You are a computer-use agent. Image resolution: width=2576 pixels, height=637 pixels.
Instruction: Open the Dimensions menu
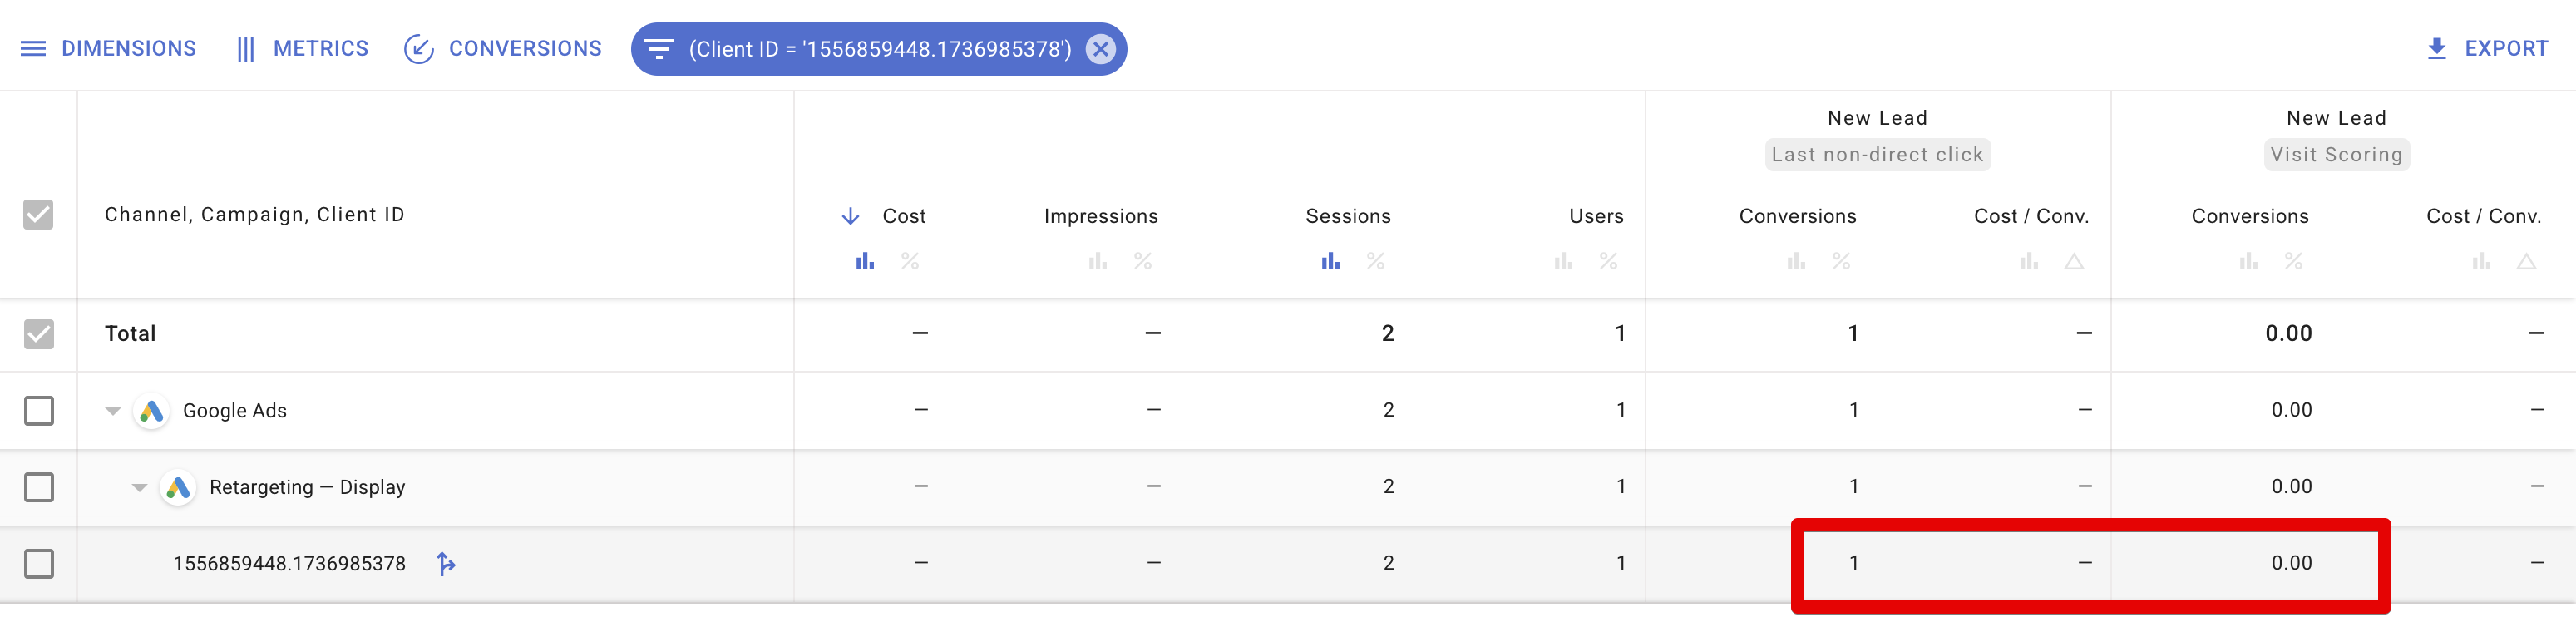click(x=108, y=49)
